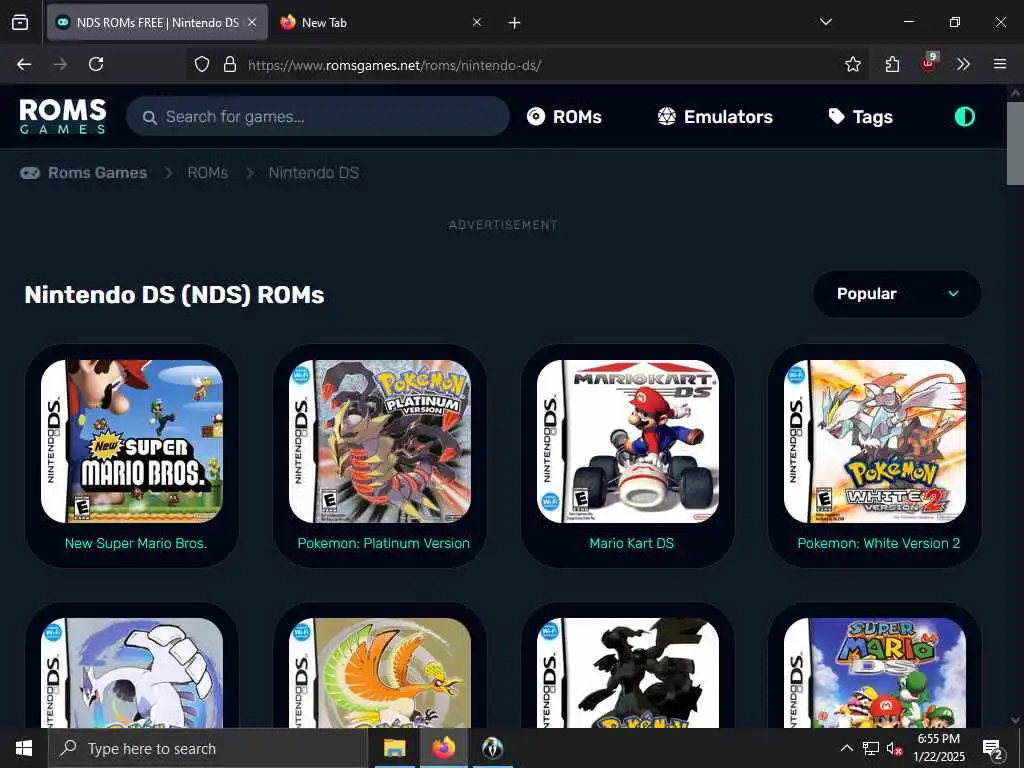Open the Ho-Oh HeartGold cover thumbnail
The width and height of the screenshot is (1024, 768).
[x=379, y=673]
